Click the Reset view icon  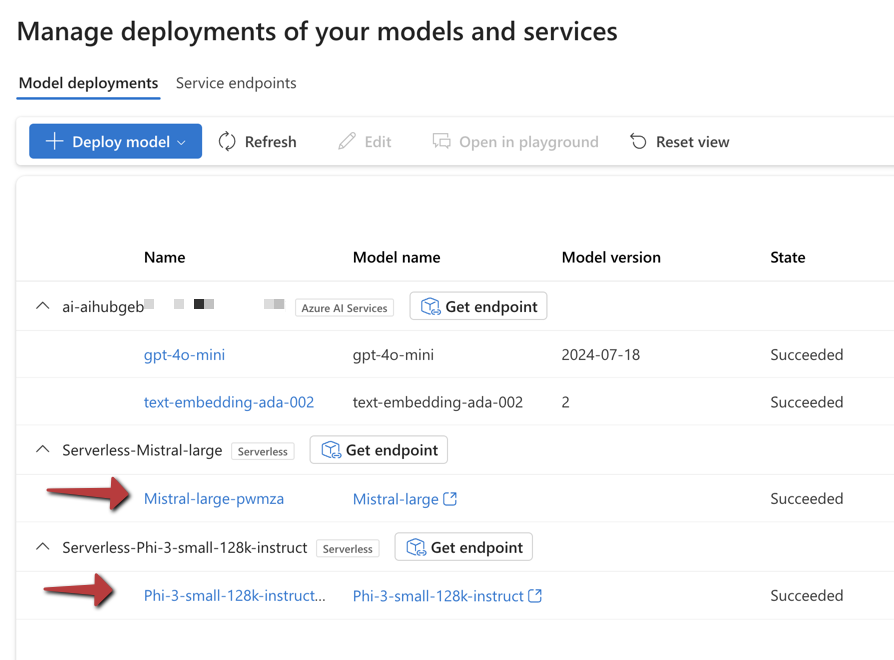(x=638, y=142)
